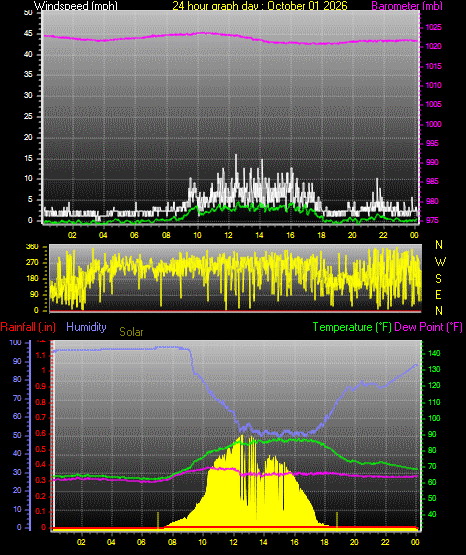Click the Temperature (°F) legend label
Screen dimensions: 466x555
[x=352, y=327]
